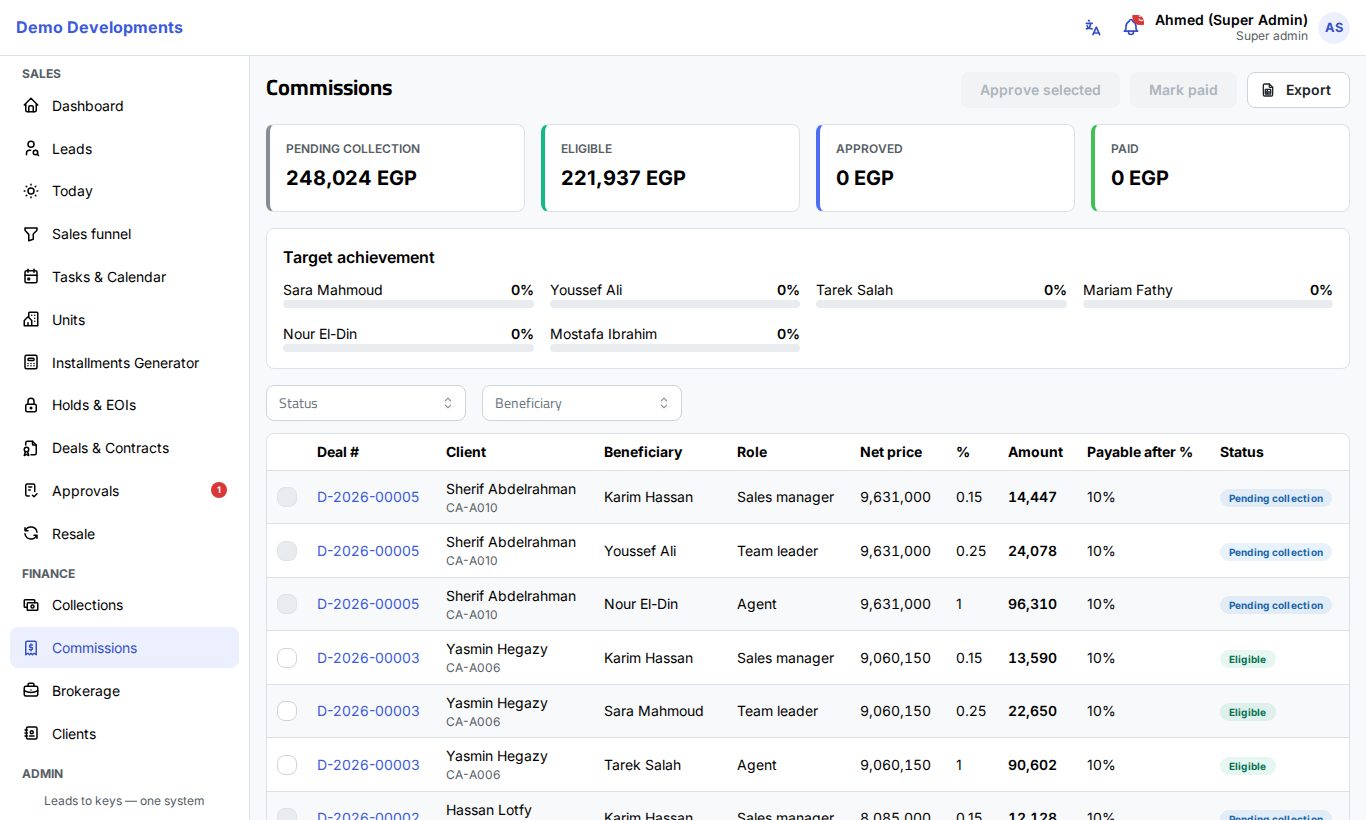Click the Eligible 221,937 EGP card
Viewport: 1366px width, 820px height.
tap(670, 168)
